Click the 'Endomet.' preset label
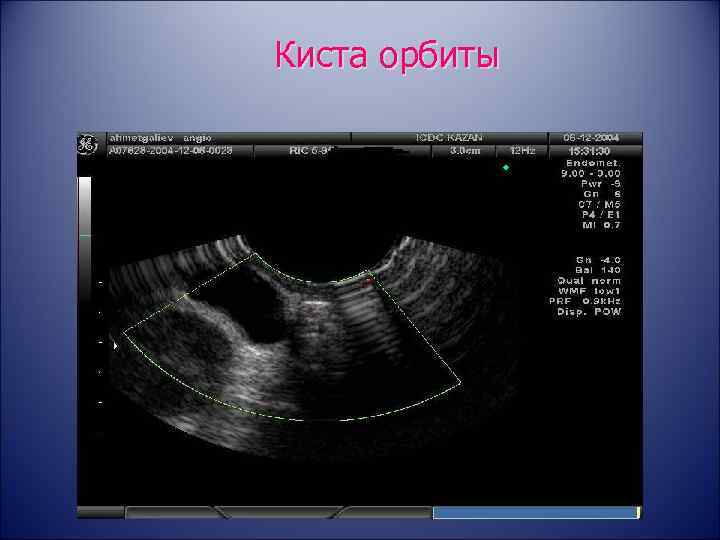Viewport: 720px width, 540px height. click(x=593, y=163)
